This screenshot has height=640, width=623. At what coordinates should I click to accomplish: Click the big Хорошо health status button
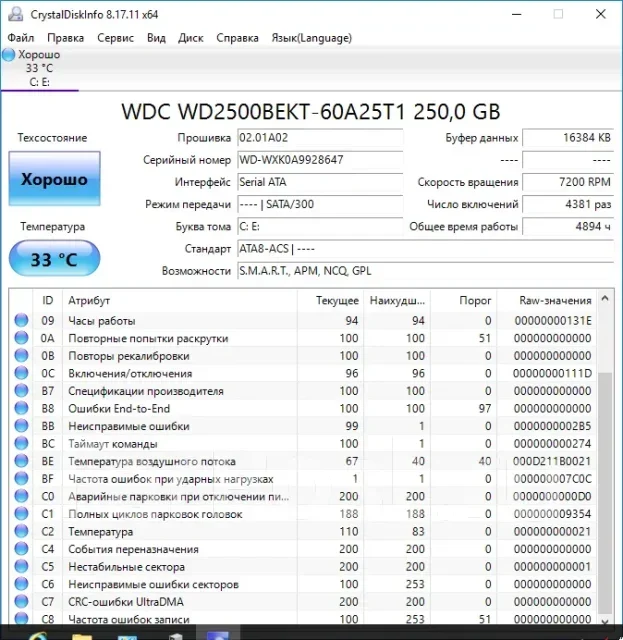[x=54, y=178]
